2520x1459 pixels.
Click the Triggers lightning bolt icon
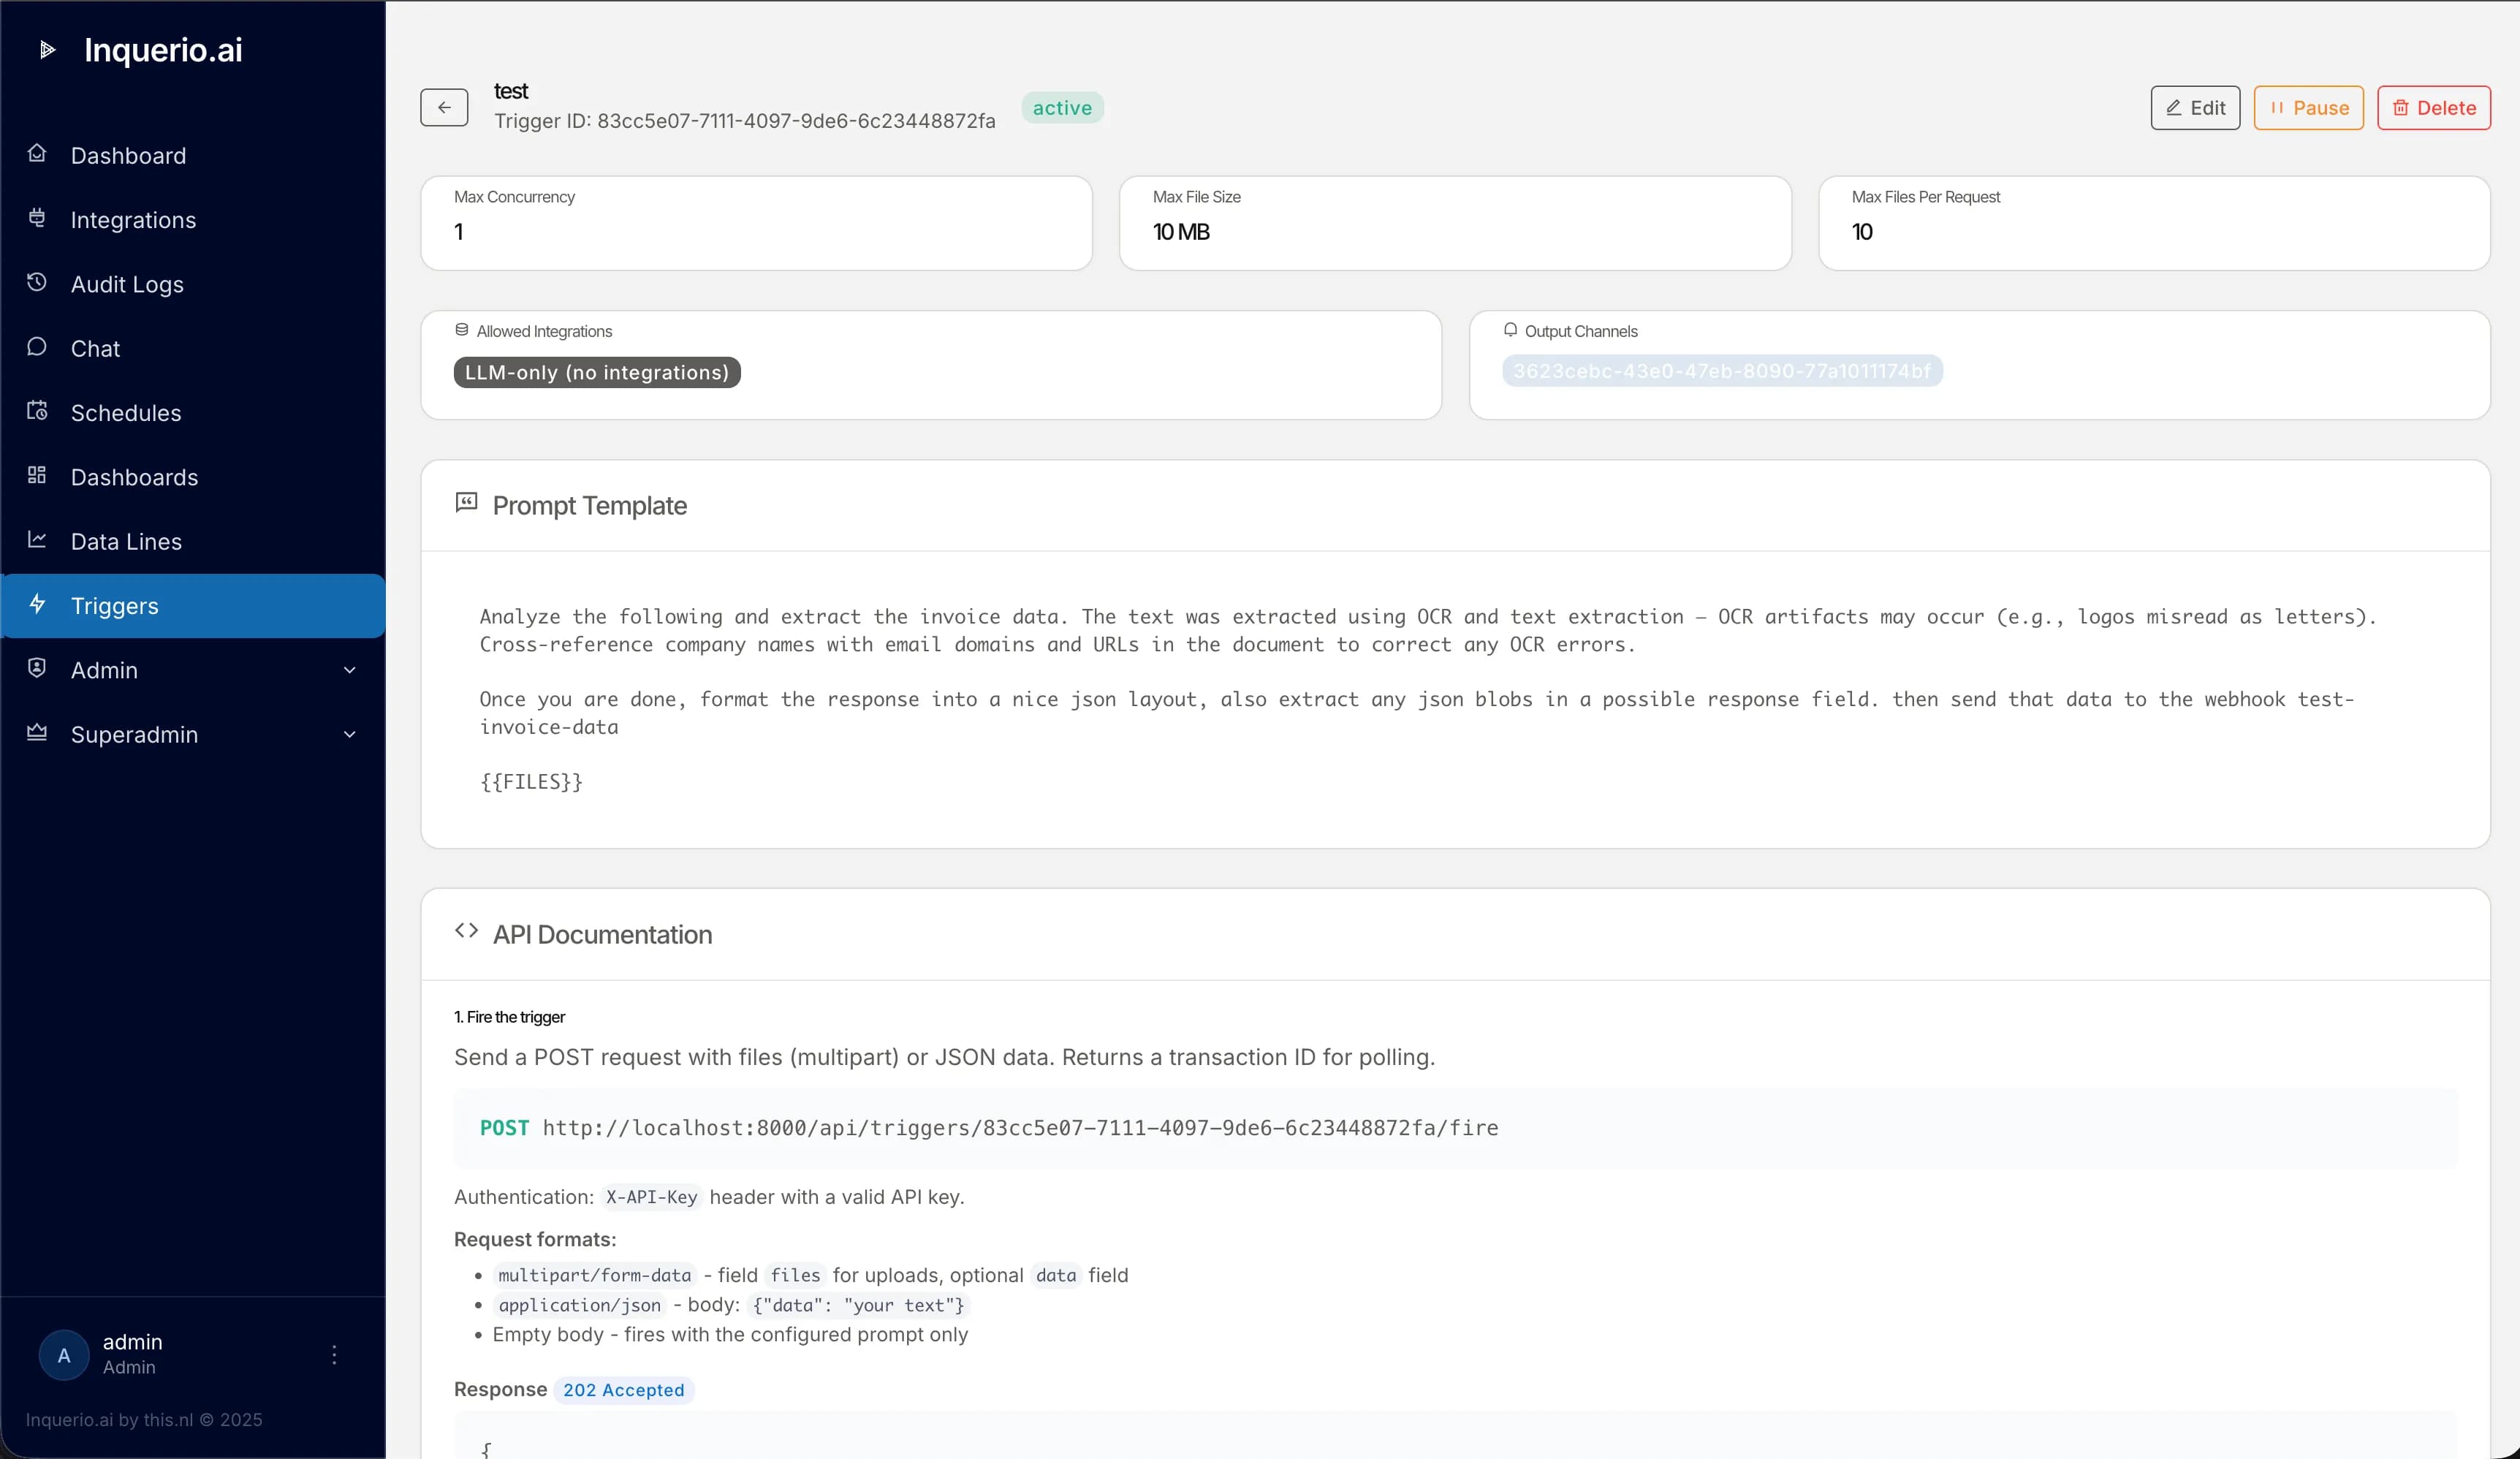(x=37, y=604)
